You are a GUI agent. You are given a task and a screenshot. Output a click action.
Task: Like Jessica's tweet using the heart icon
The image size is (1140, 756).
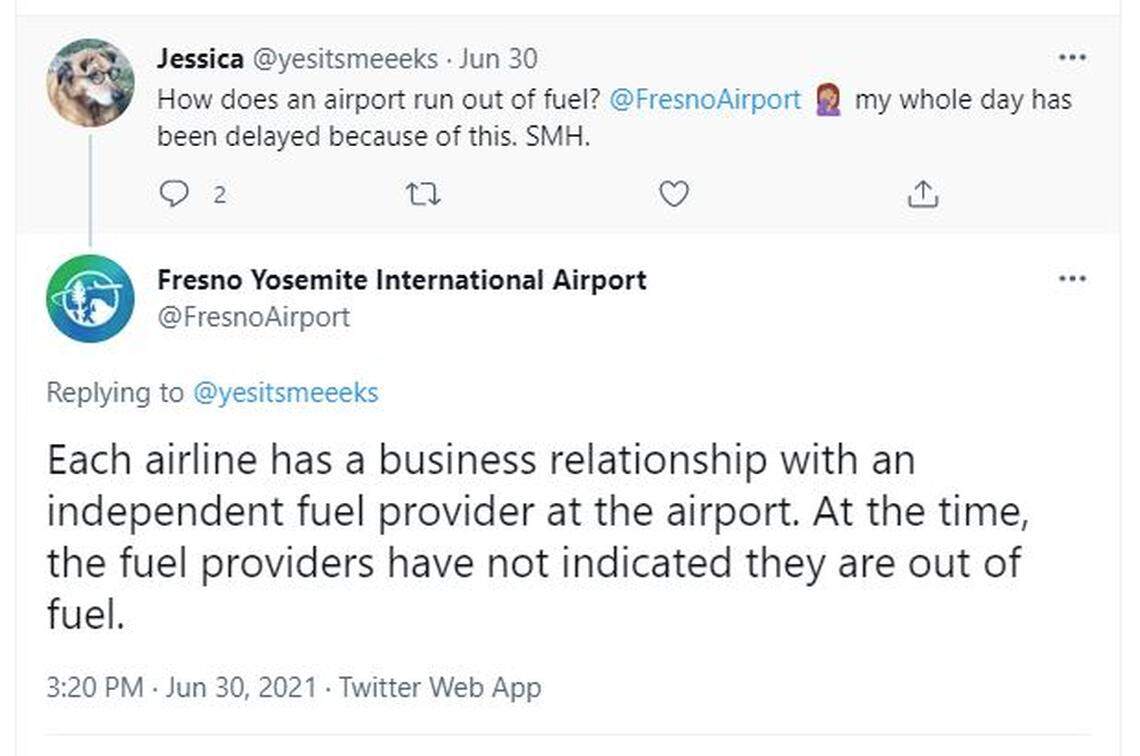click(674, 192)
